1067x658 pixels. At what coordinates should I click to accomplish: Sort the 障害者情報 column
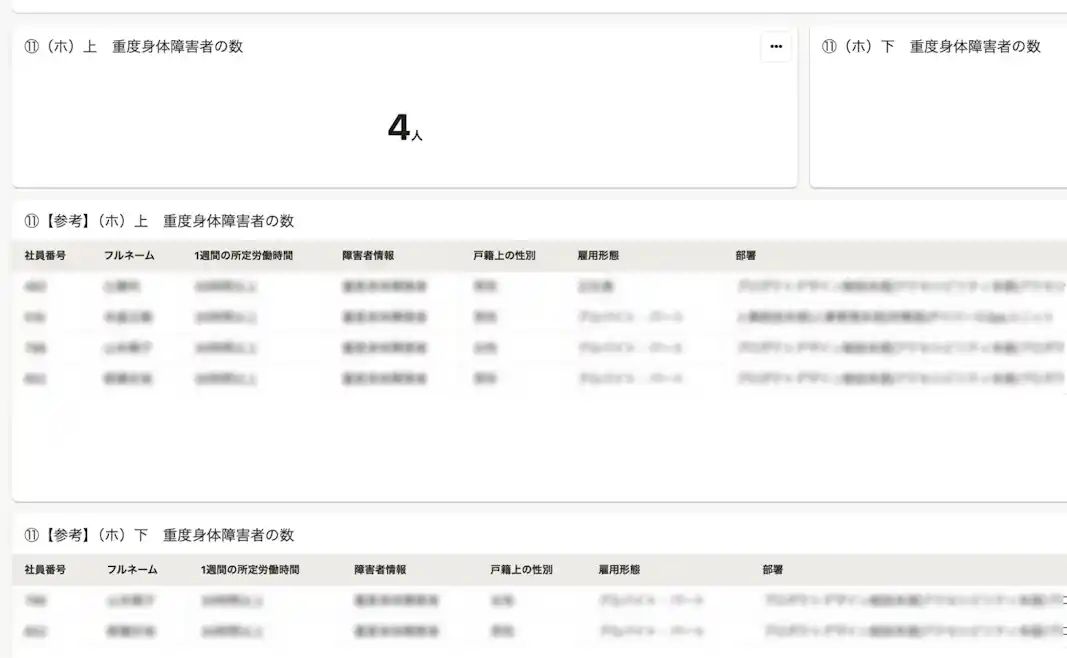coord(368,255)
